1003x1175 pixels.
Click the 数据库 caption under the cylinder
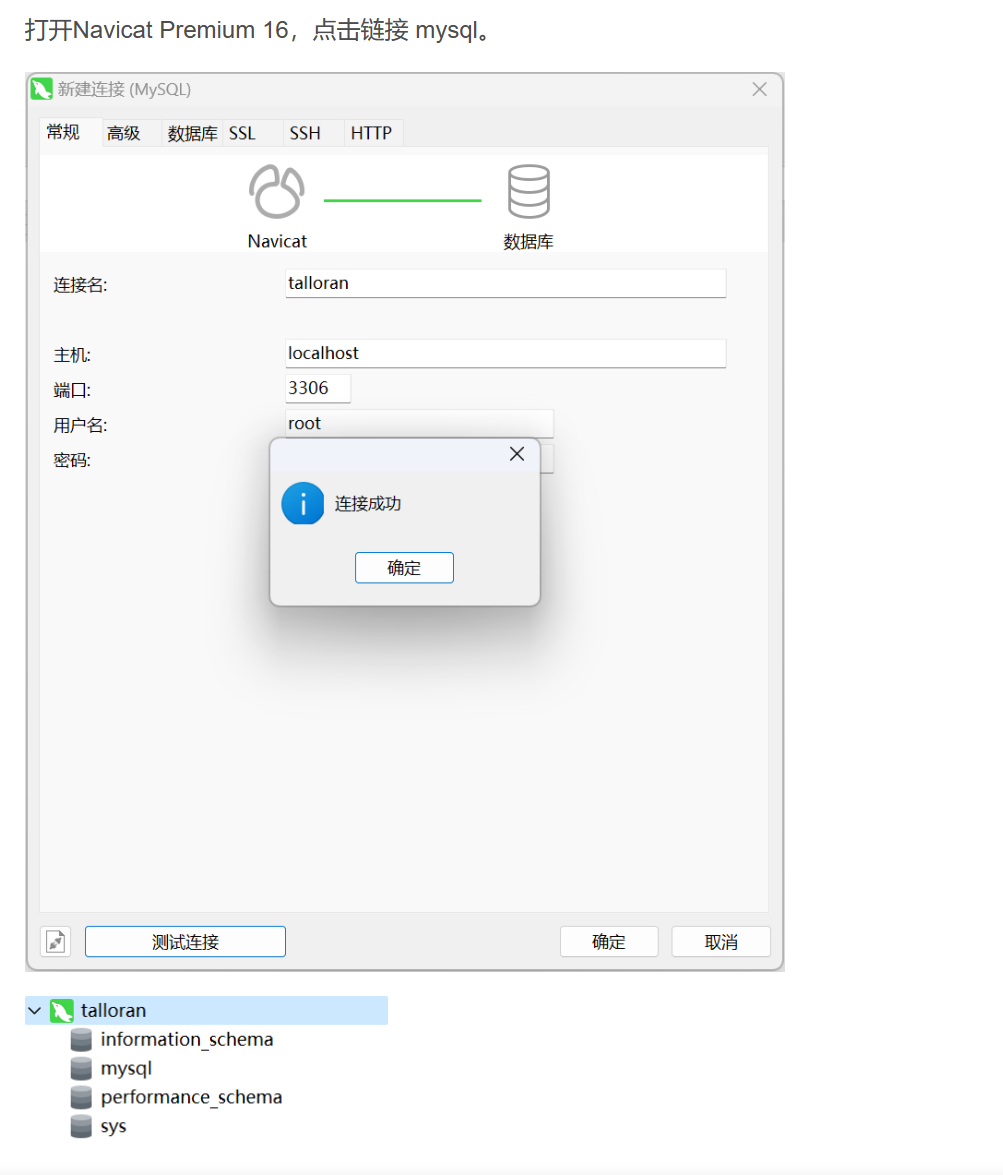pyautogui.click(x=528, y=241)
